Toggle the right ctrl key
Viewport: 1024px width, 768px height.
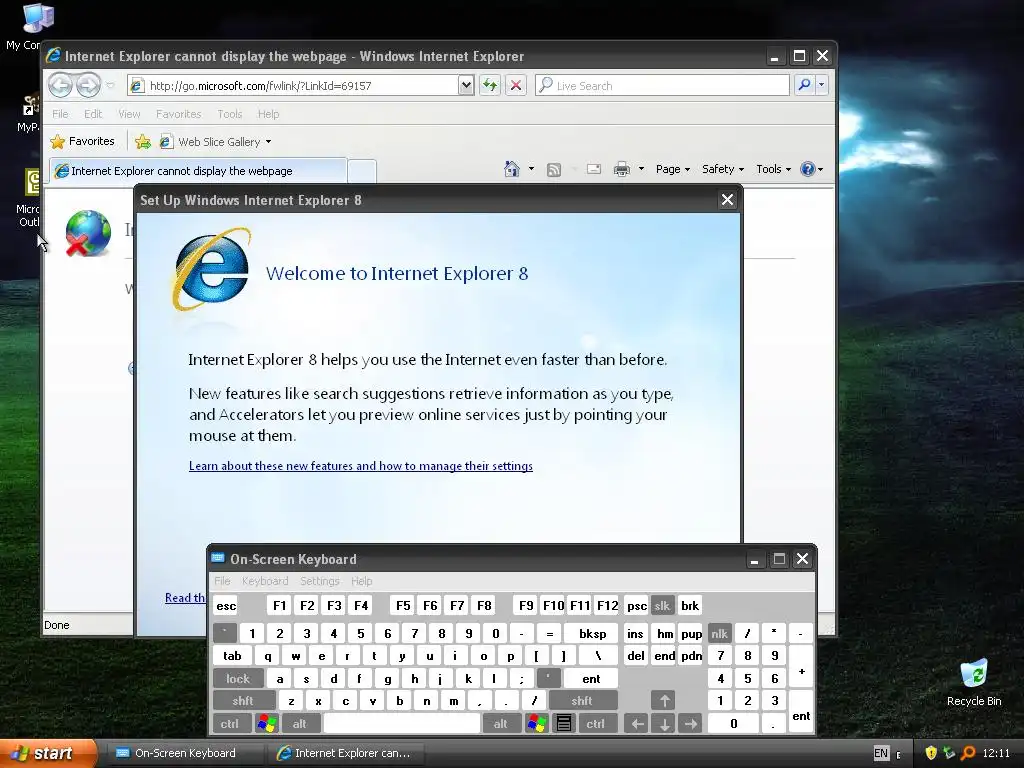[596, 724]
